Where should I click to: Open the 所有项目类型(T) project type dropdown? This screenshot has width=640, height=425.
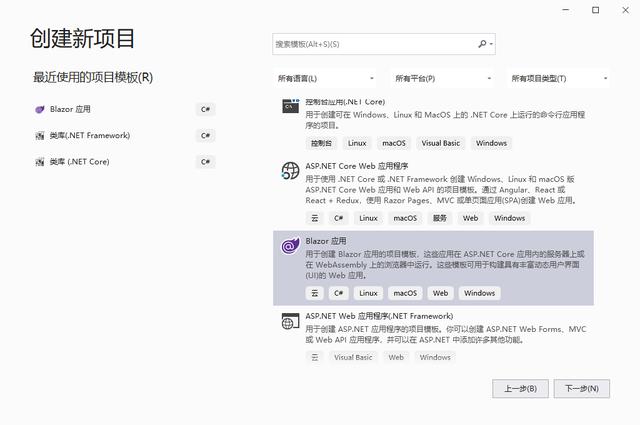(x=559, y=78)
